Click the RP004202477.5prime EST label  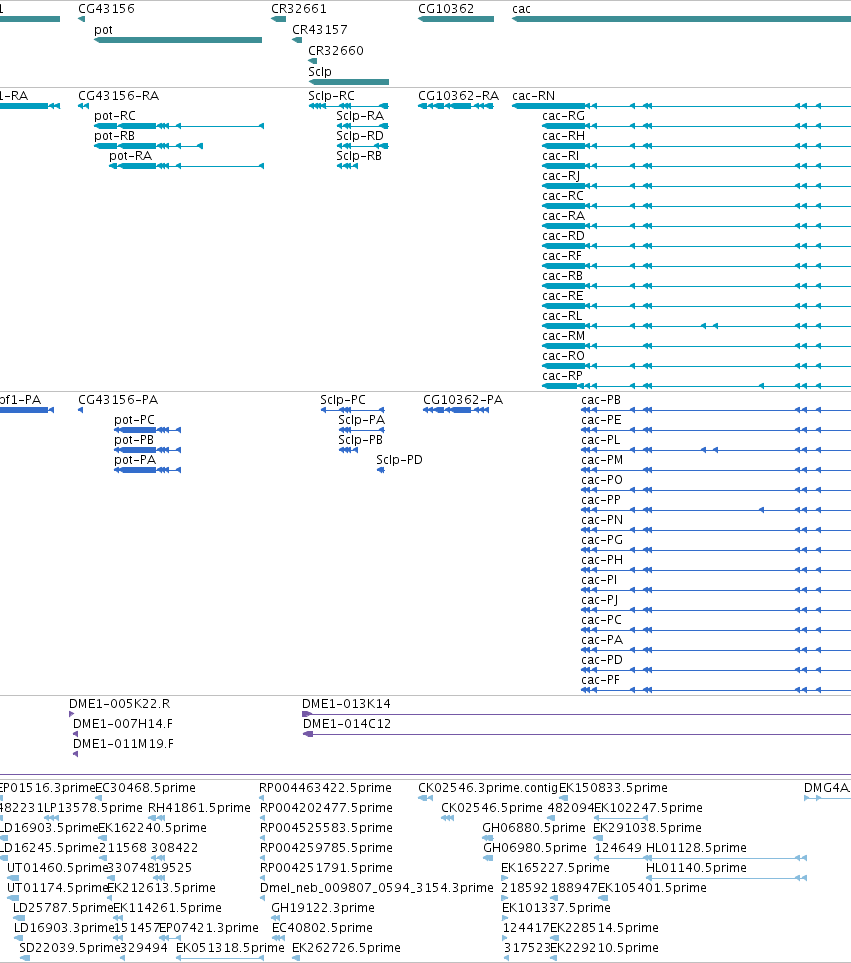tap(326, 808)
